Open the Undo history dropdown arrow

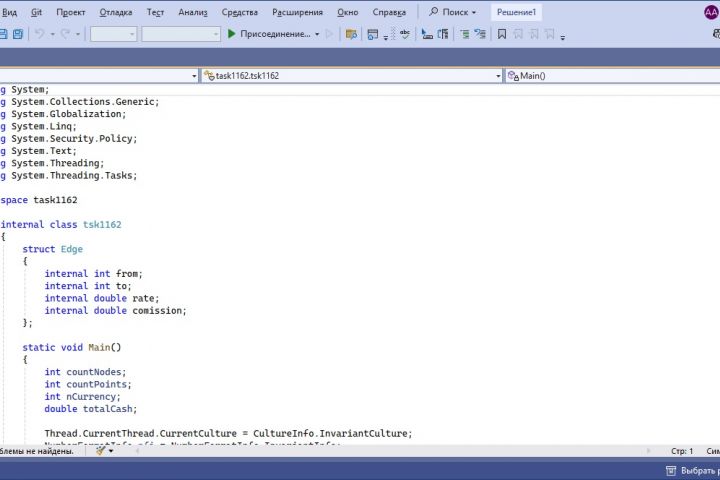[x=52, y=34]
